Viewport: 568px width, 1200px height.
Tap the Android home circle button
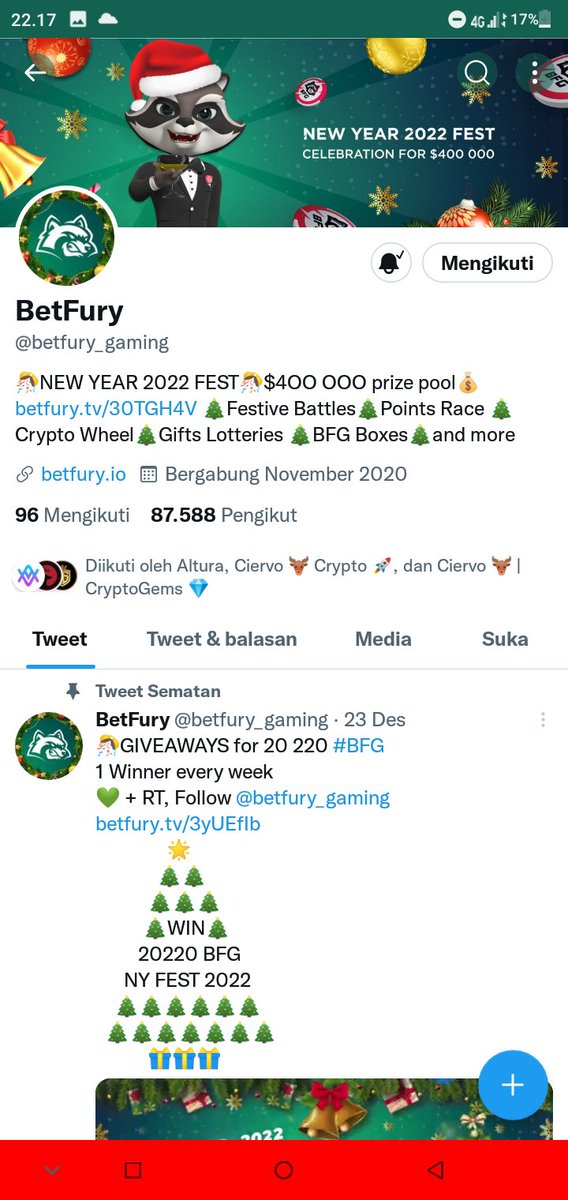point(283,1170)
